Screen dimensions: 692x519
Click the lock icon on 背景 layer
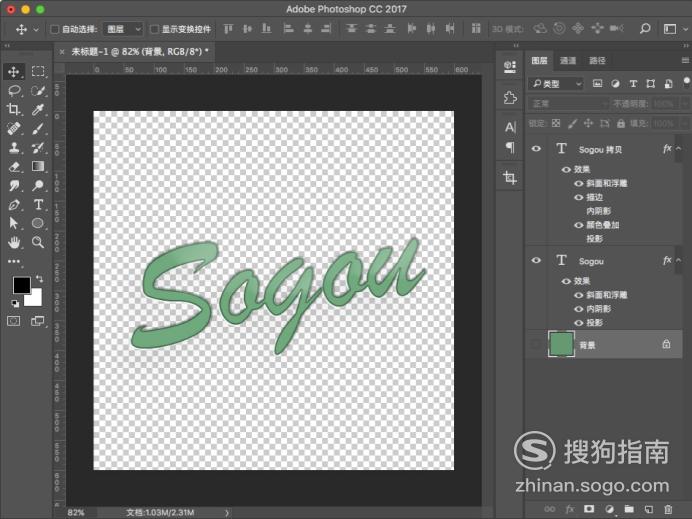[666, 344]
